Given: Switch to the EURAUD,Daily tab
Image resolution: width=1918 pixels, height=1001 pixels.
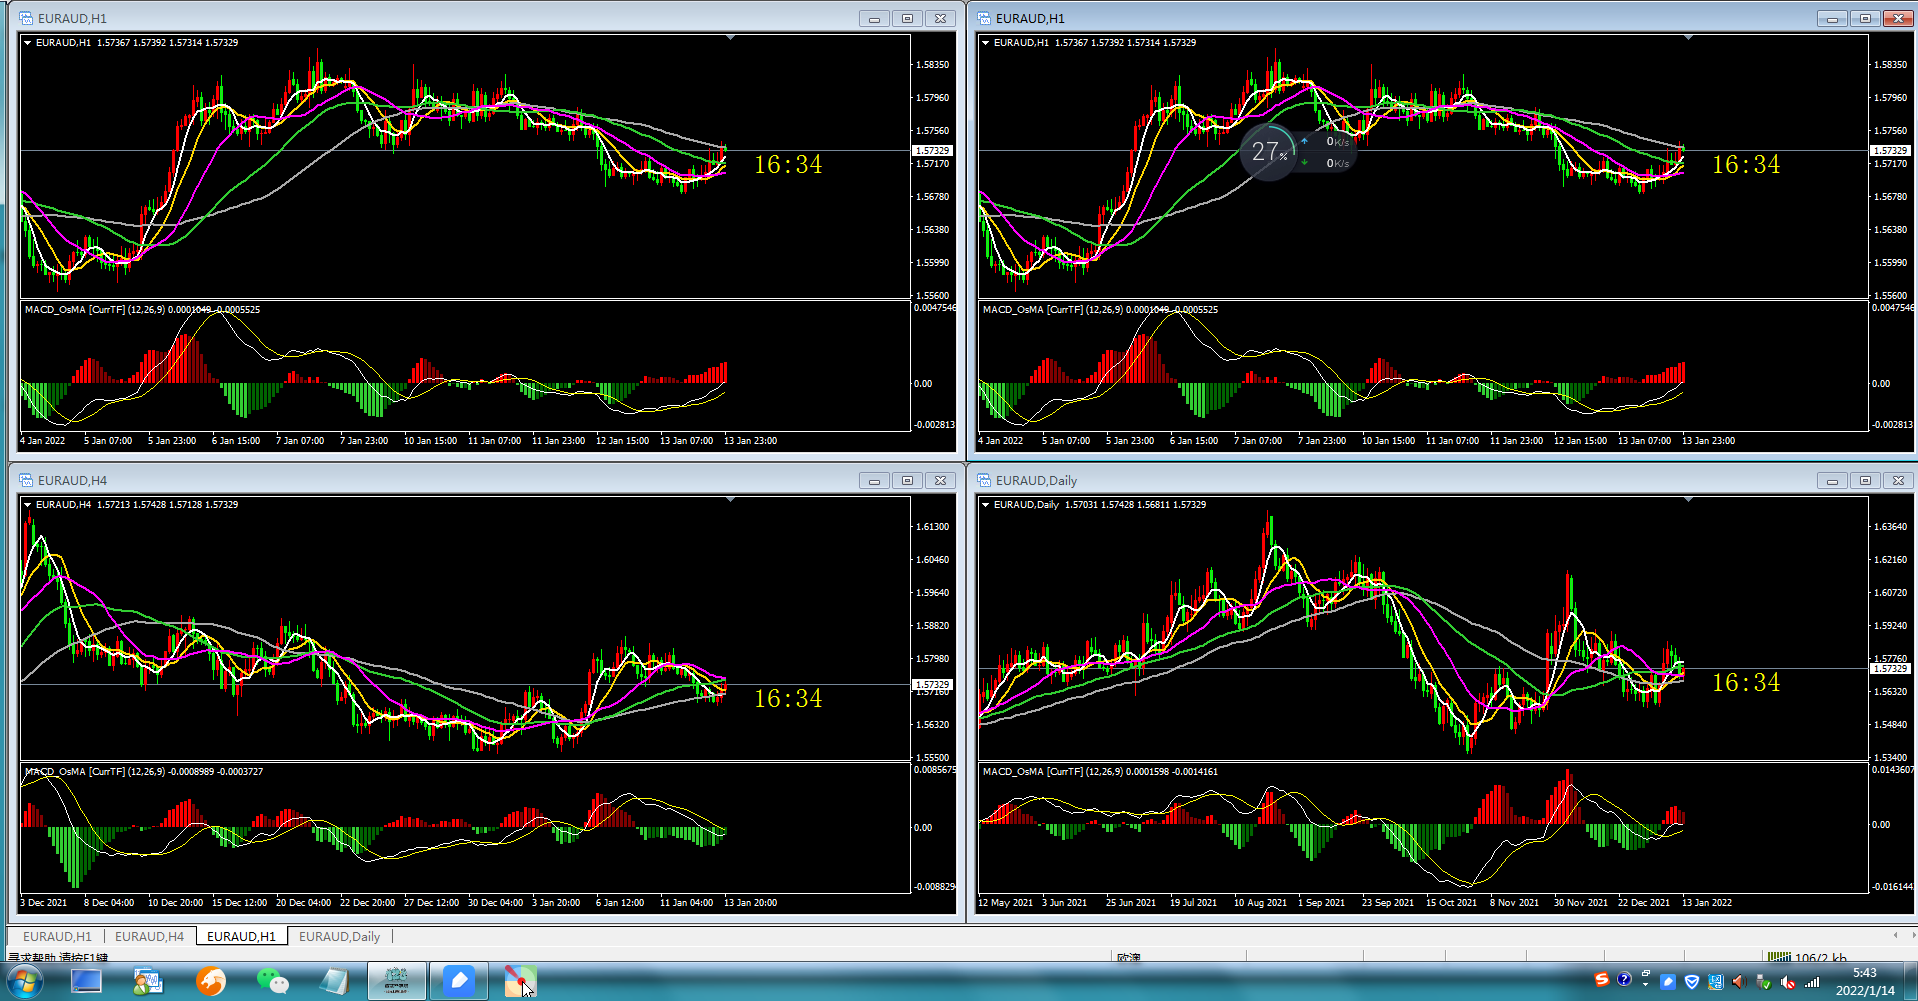Looking at the screenshot, I should (339, 936).
